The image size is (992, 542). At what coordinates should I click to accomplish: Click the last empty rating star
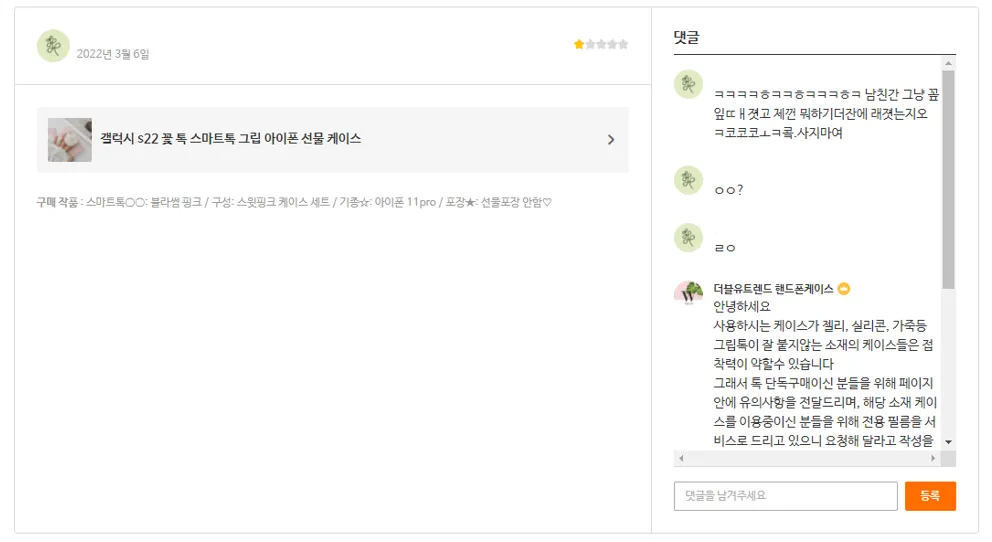[x=624, y=44]
